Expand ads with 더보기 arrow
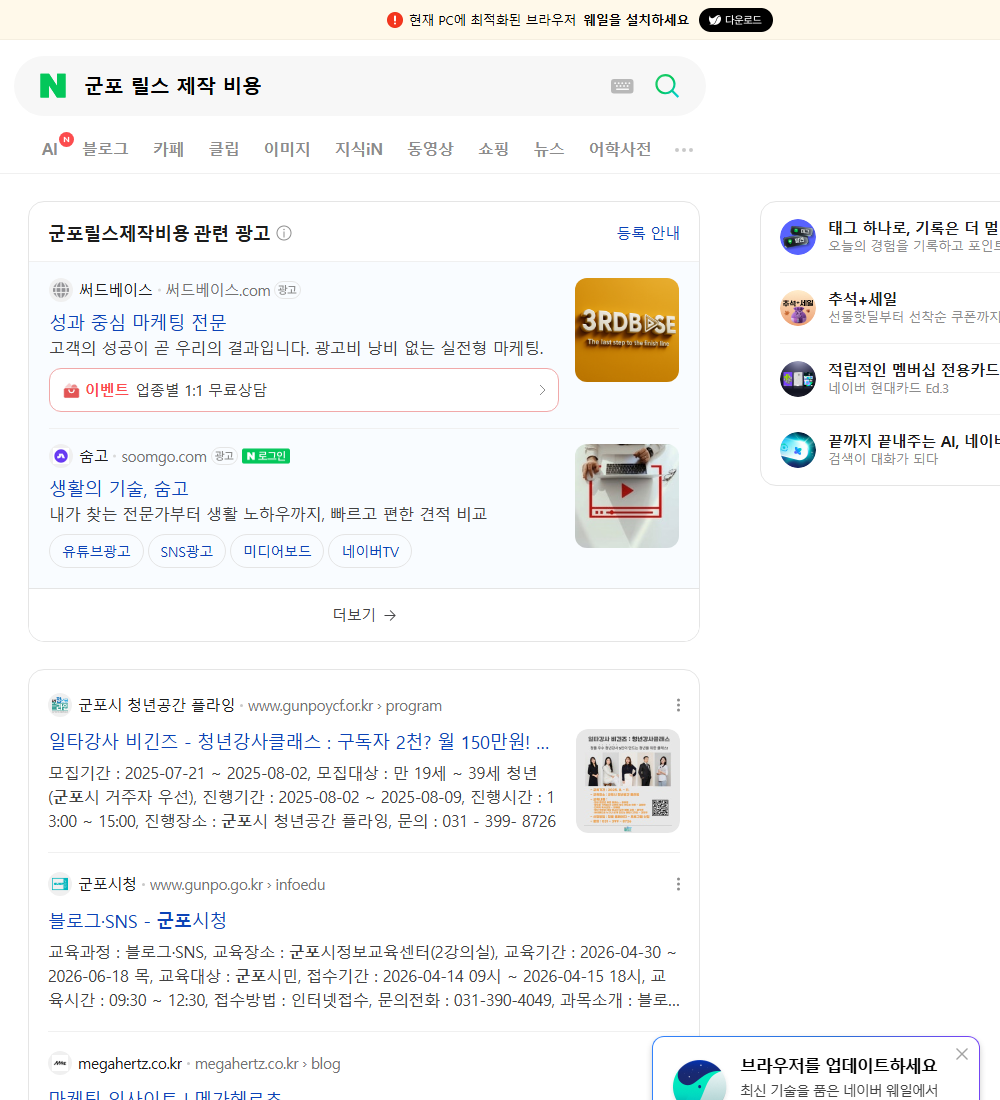The width and height of the screenshot is (1000, 1100). [364, 615]
